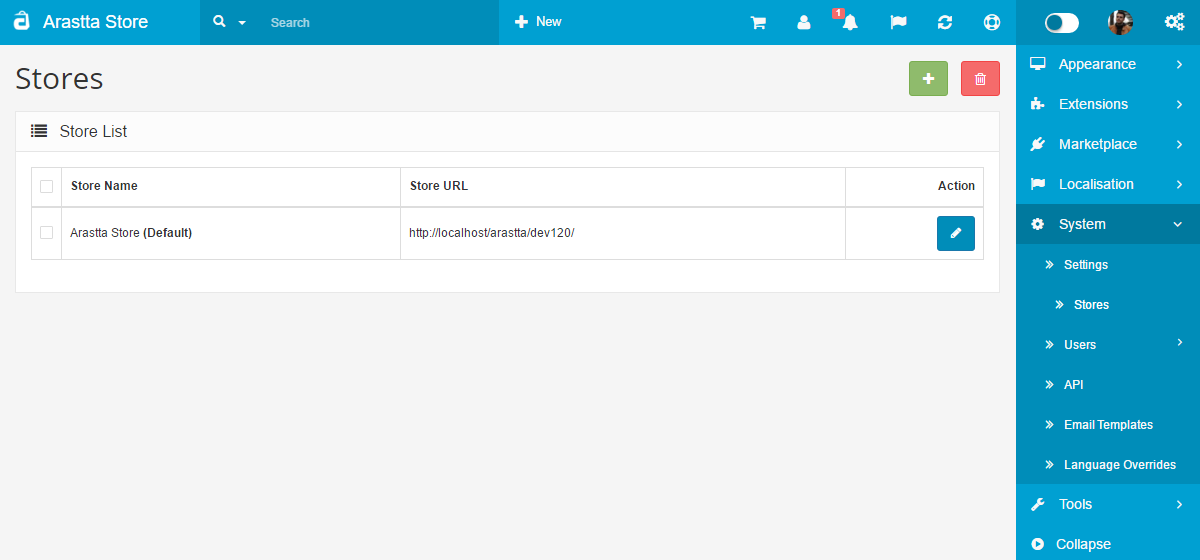Click the Stores page heading
The width and height of the screenshot is (1200, 560).
point(59,78)
